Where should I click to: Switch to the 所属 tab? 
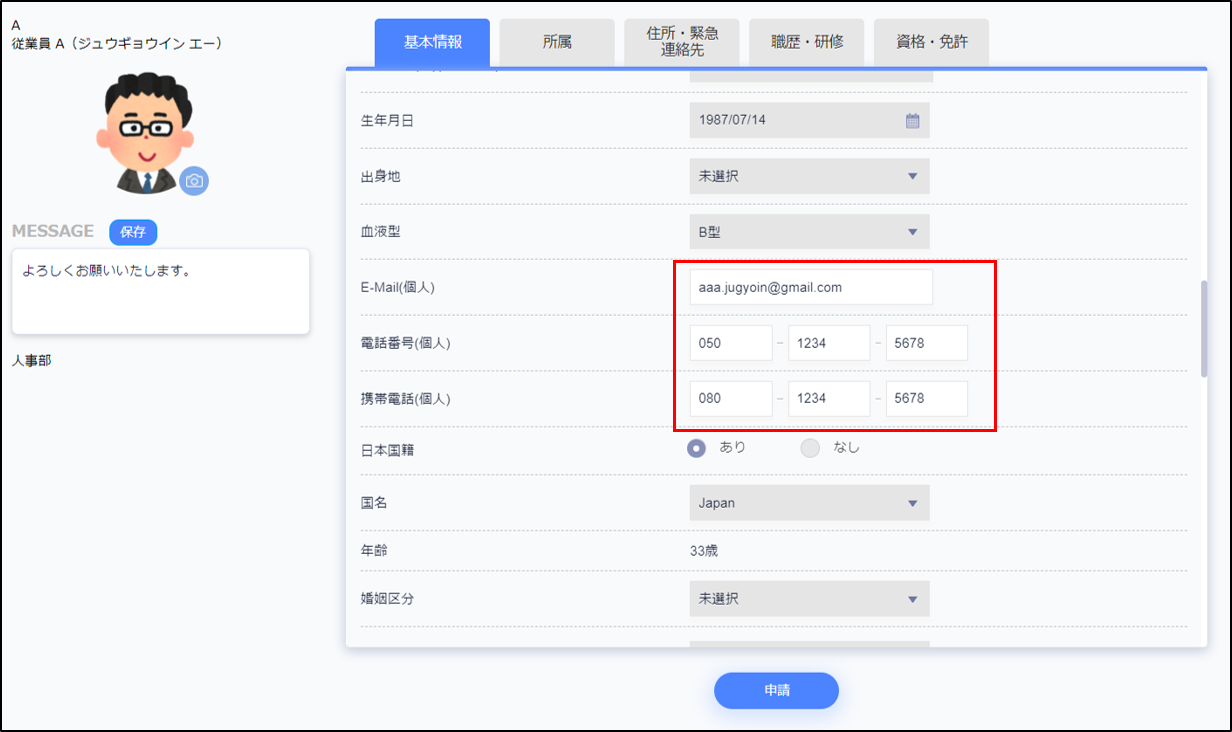557,43
